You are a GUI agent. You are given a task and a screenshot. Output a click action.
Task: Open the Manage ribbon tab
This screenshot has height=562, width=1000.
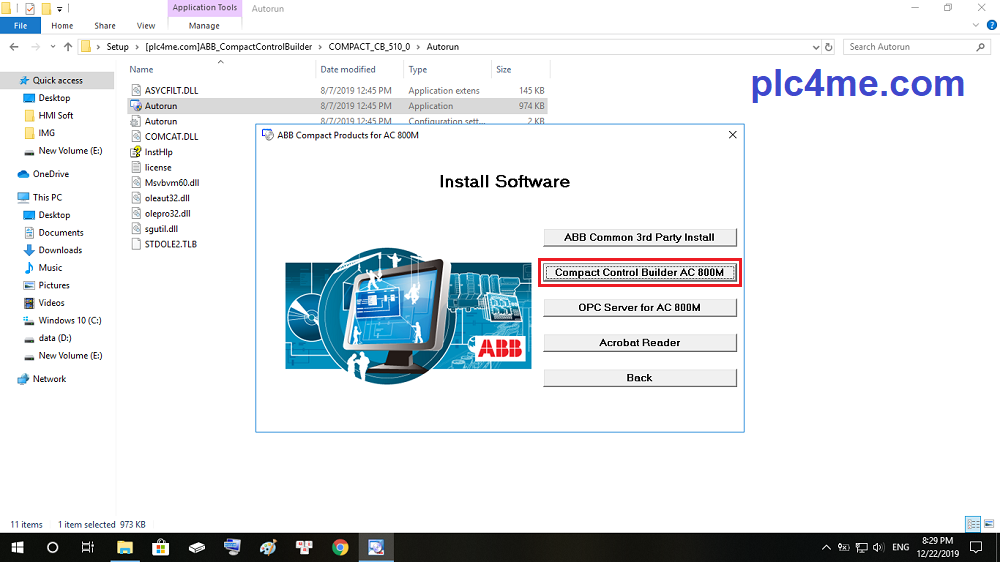coord(204,26)
